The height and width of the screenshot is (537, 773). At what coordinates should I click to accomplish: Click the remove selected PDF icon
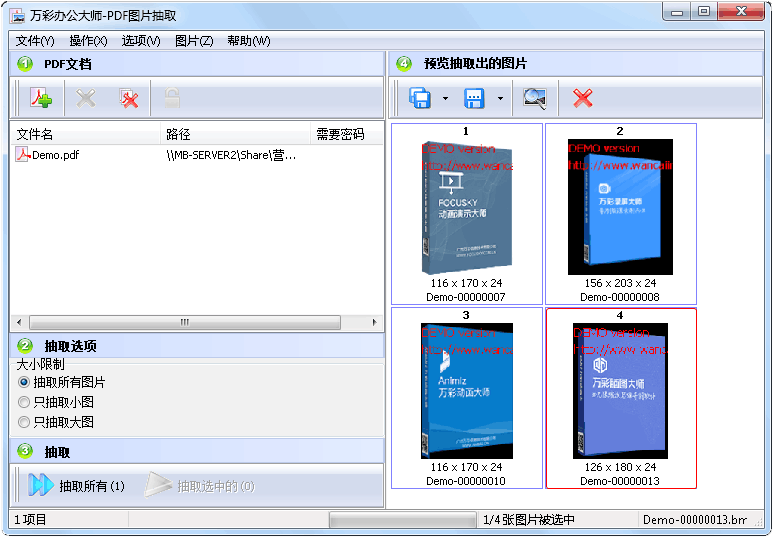click(86, 98)
